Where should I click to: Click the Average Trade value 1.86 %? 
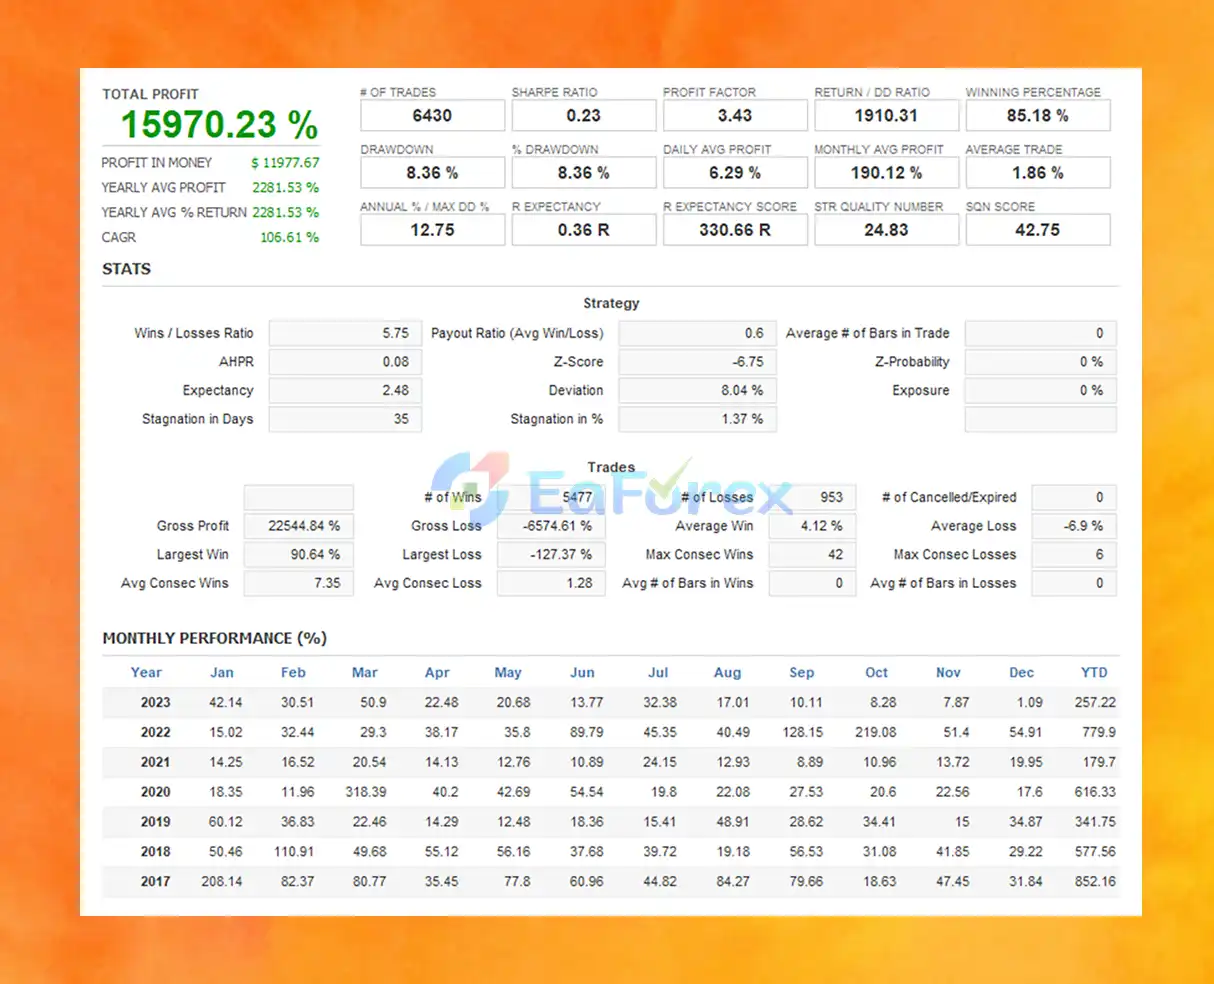[1037, 172]
